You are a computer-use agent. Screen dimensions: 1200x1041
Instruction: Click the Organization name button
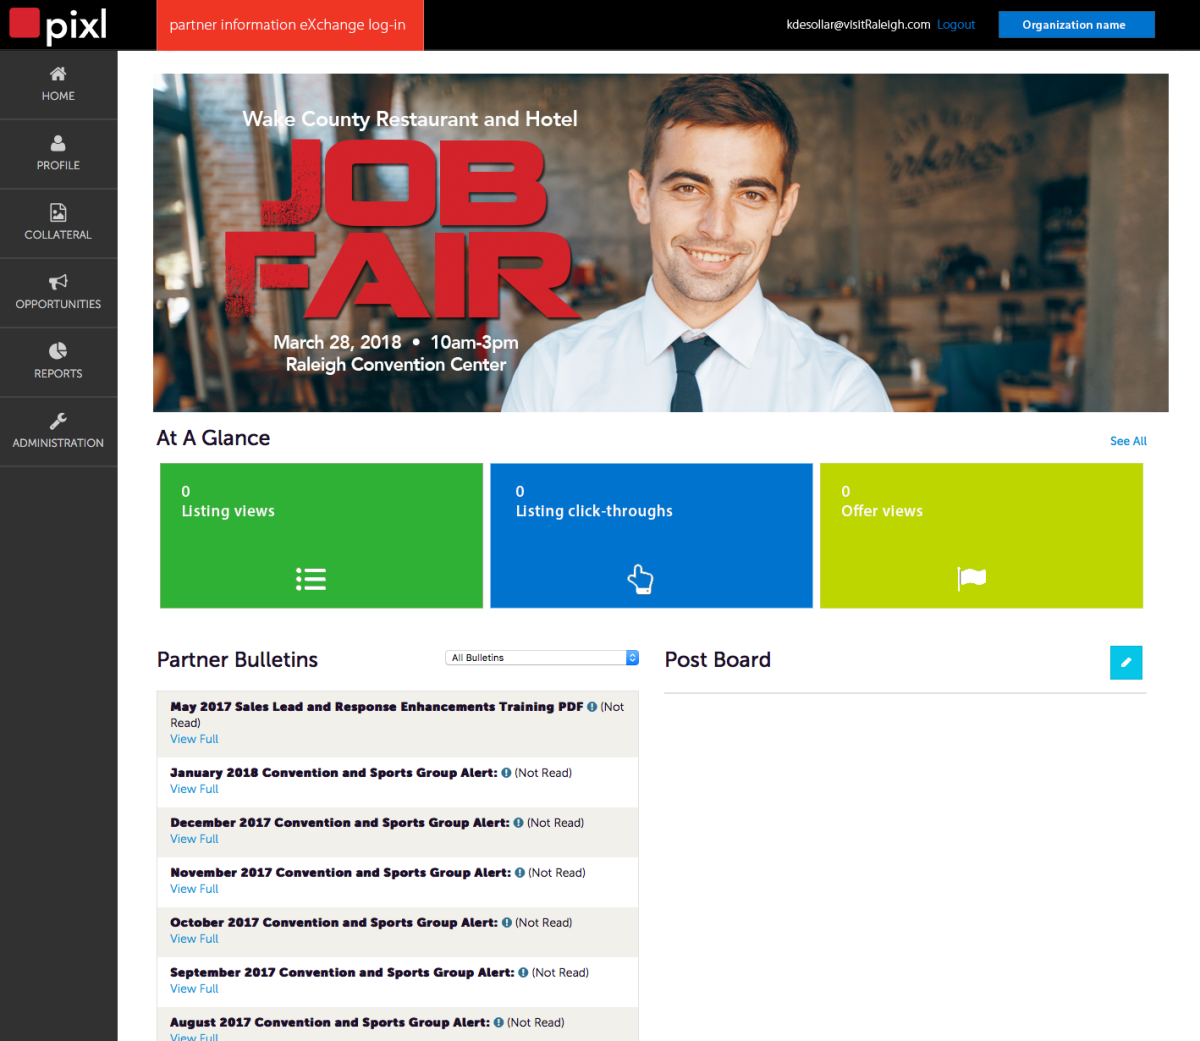pyautogui.click(x=1076, y=25)
